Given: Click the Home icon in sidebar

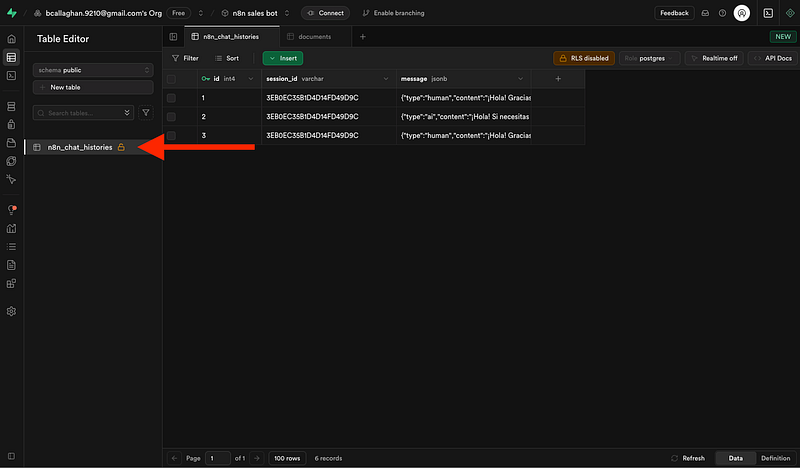Looking at the screenshot, I should [x=11, y=38].
